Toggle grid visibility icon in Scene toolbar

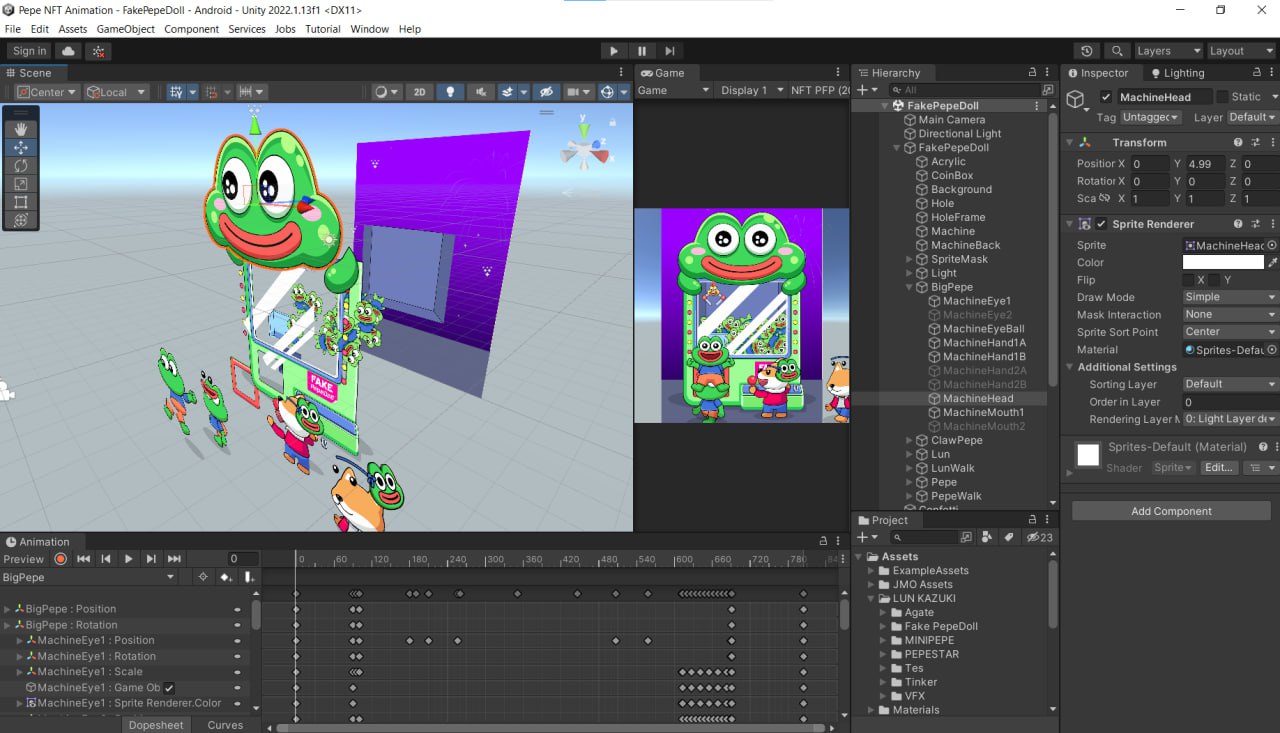(177, 91)
